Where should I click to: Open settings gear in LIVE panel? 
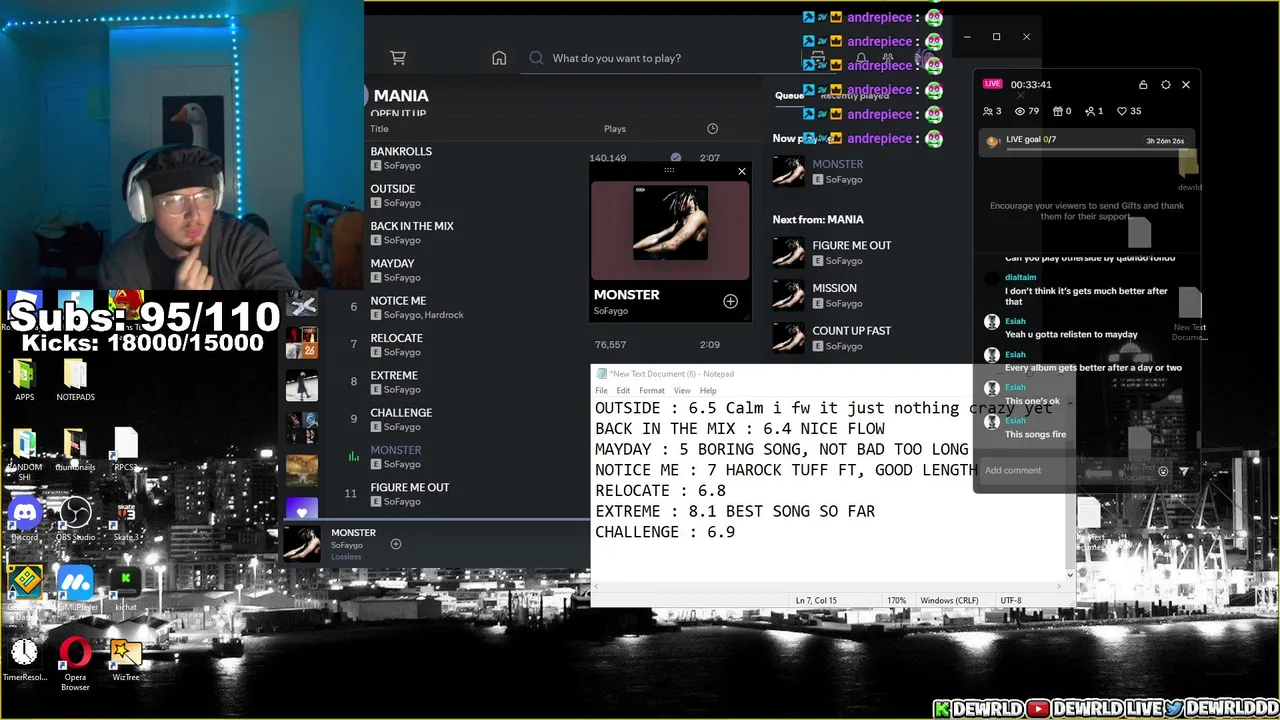[x=1165, y=85]
